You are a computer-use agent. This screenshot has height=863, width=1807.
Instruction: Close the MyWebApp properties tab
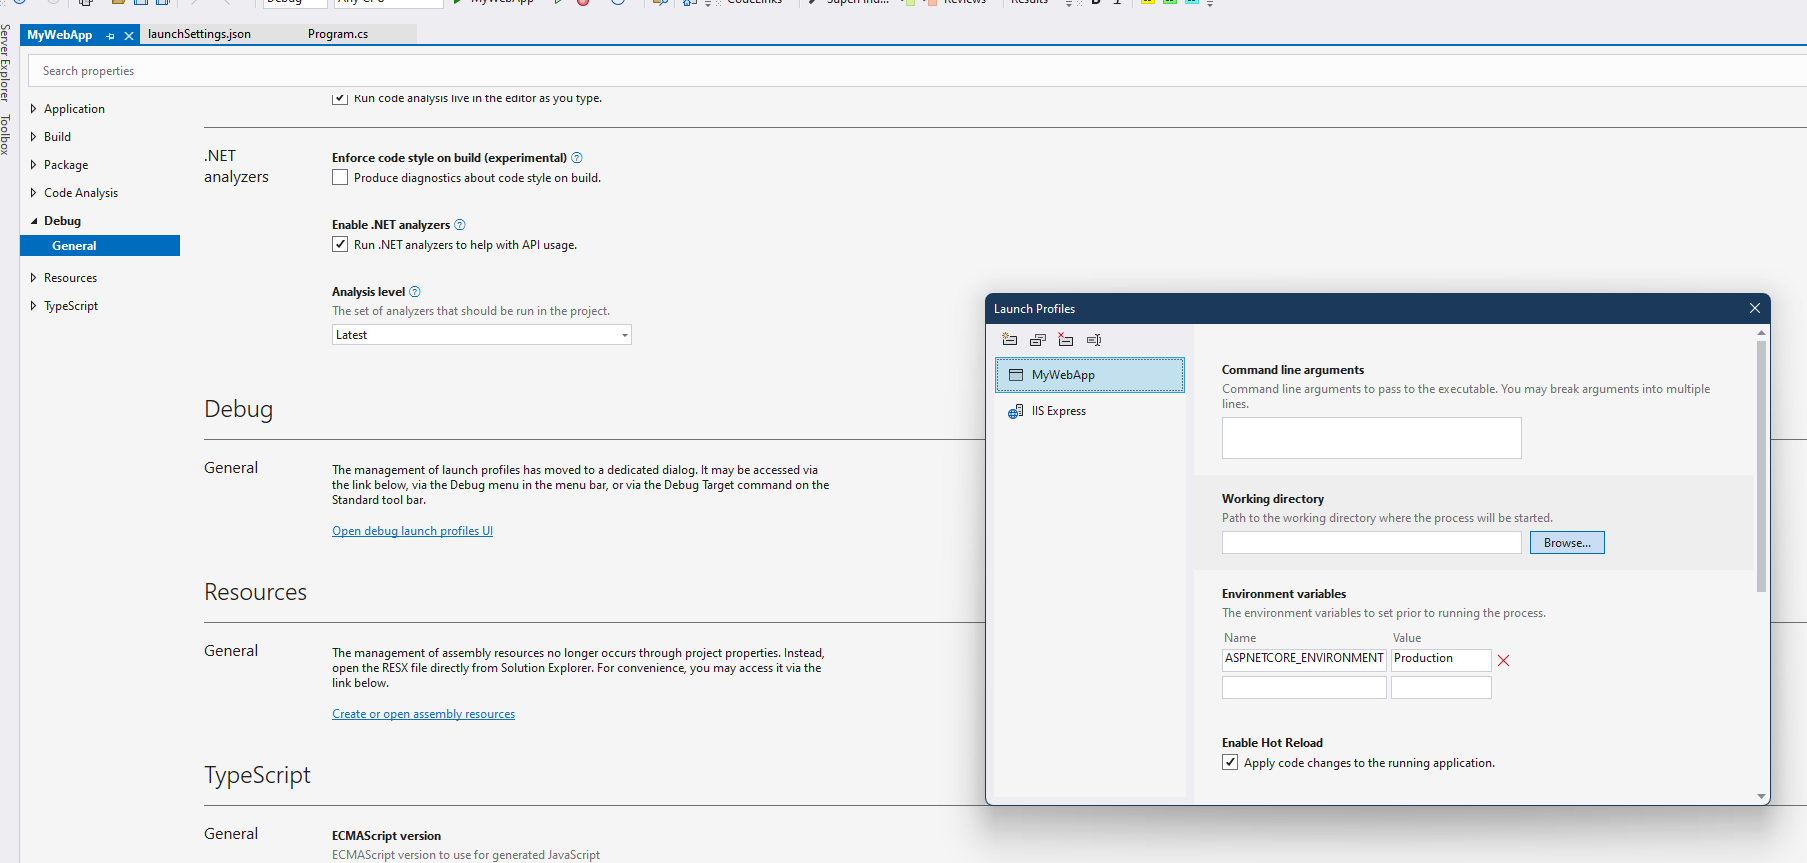click(128, 36)
